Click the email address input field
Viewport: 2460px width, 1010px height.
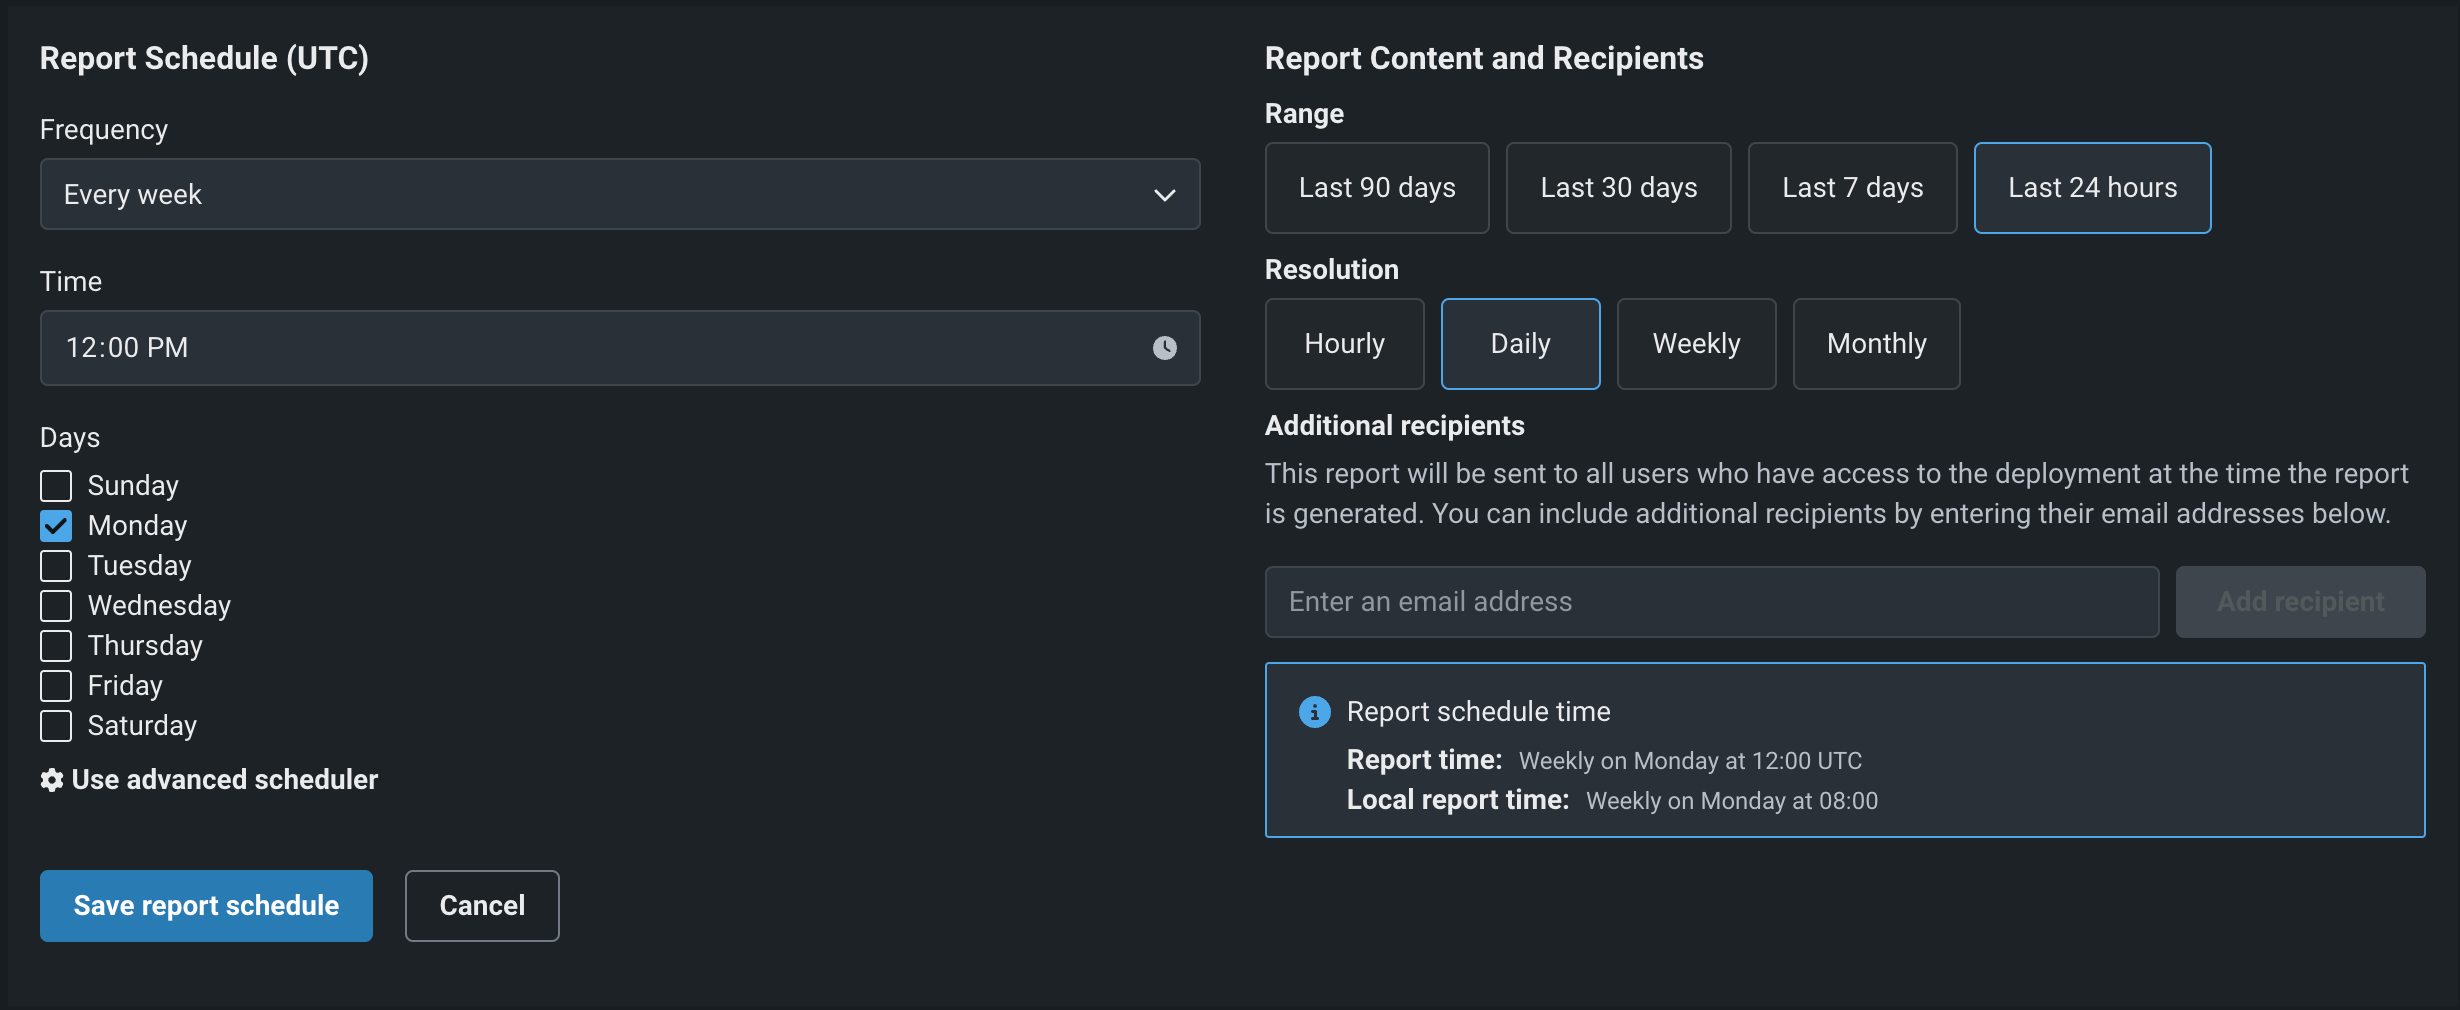[1711, 602]
